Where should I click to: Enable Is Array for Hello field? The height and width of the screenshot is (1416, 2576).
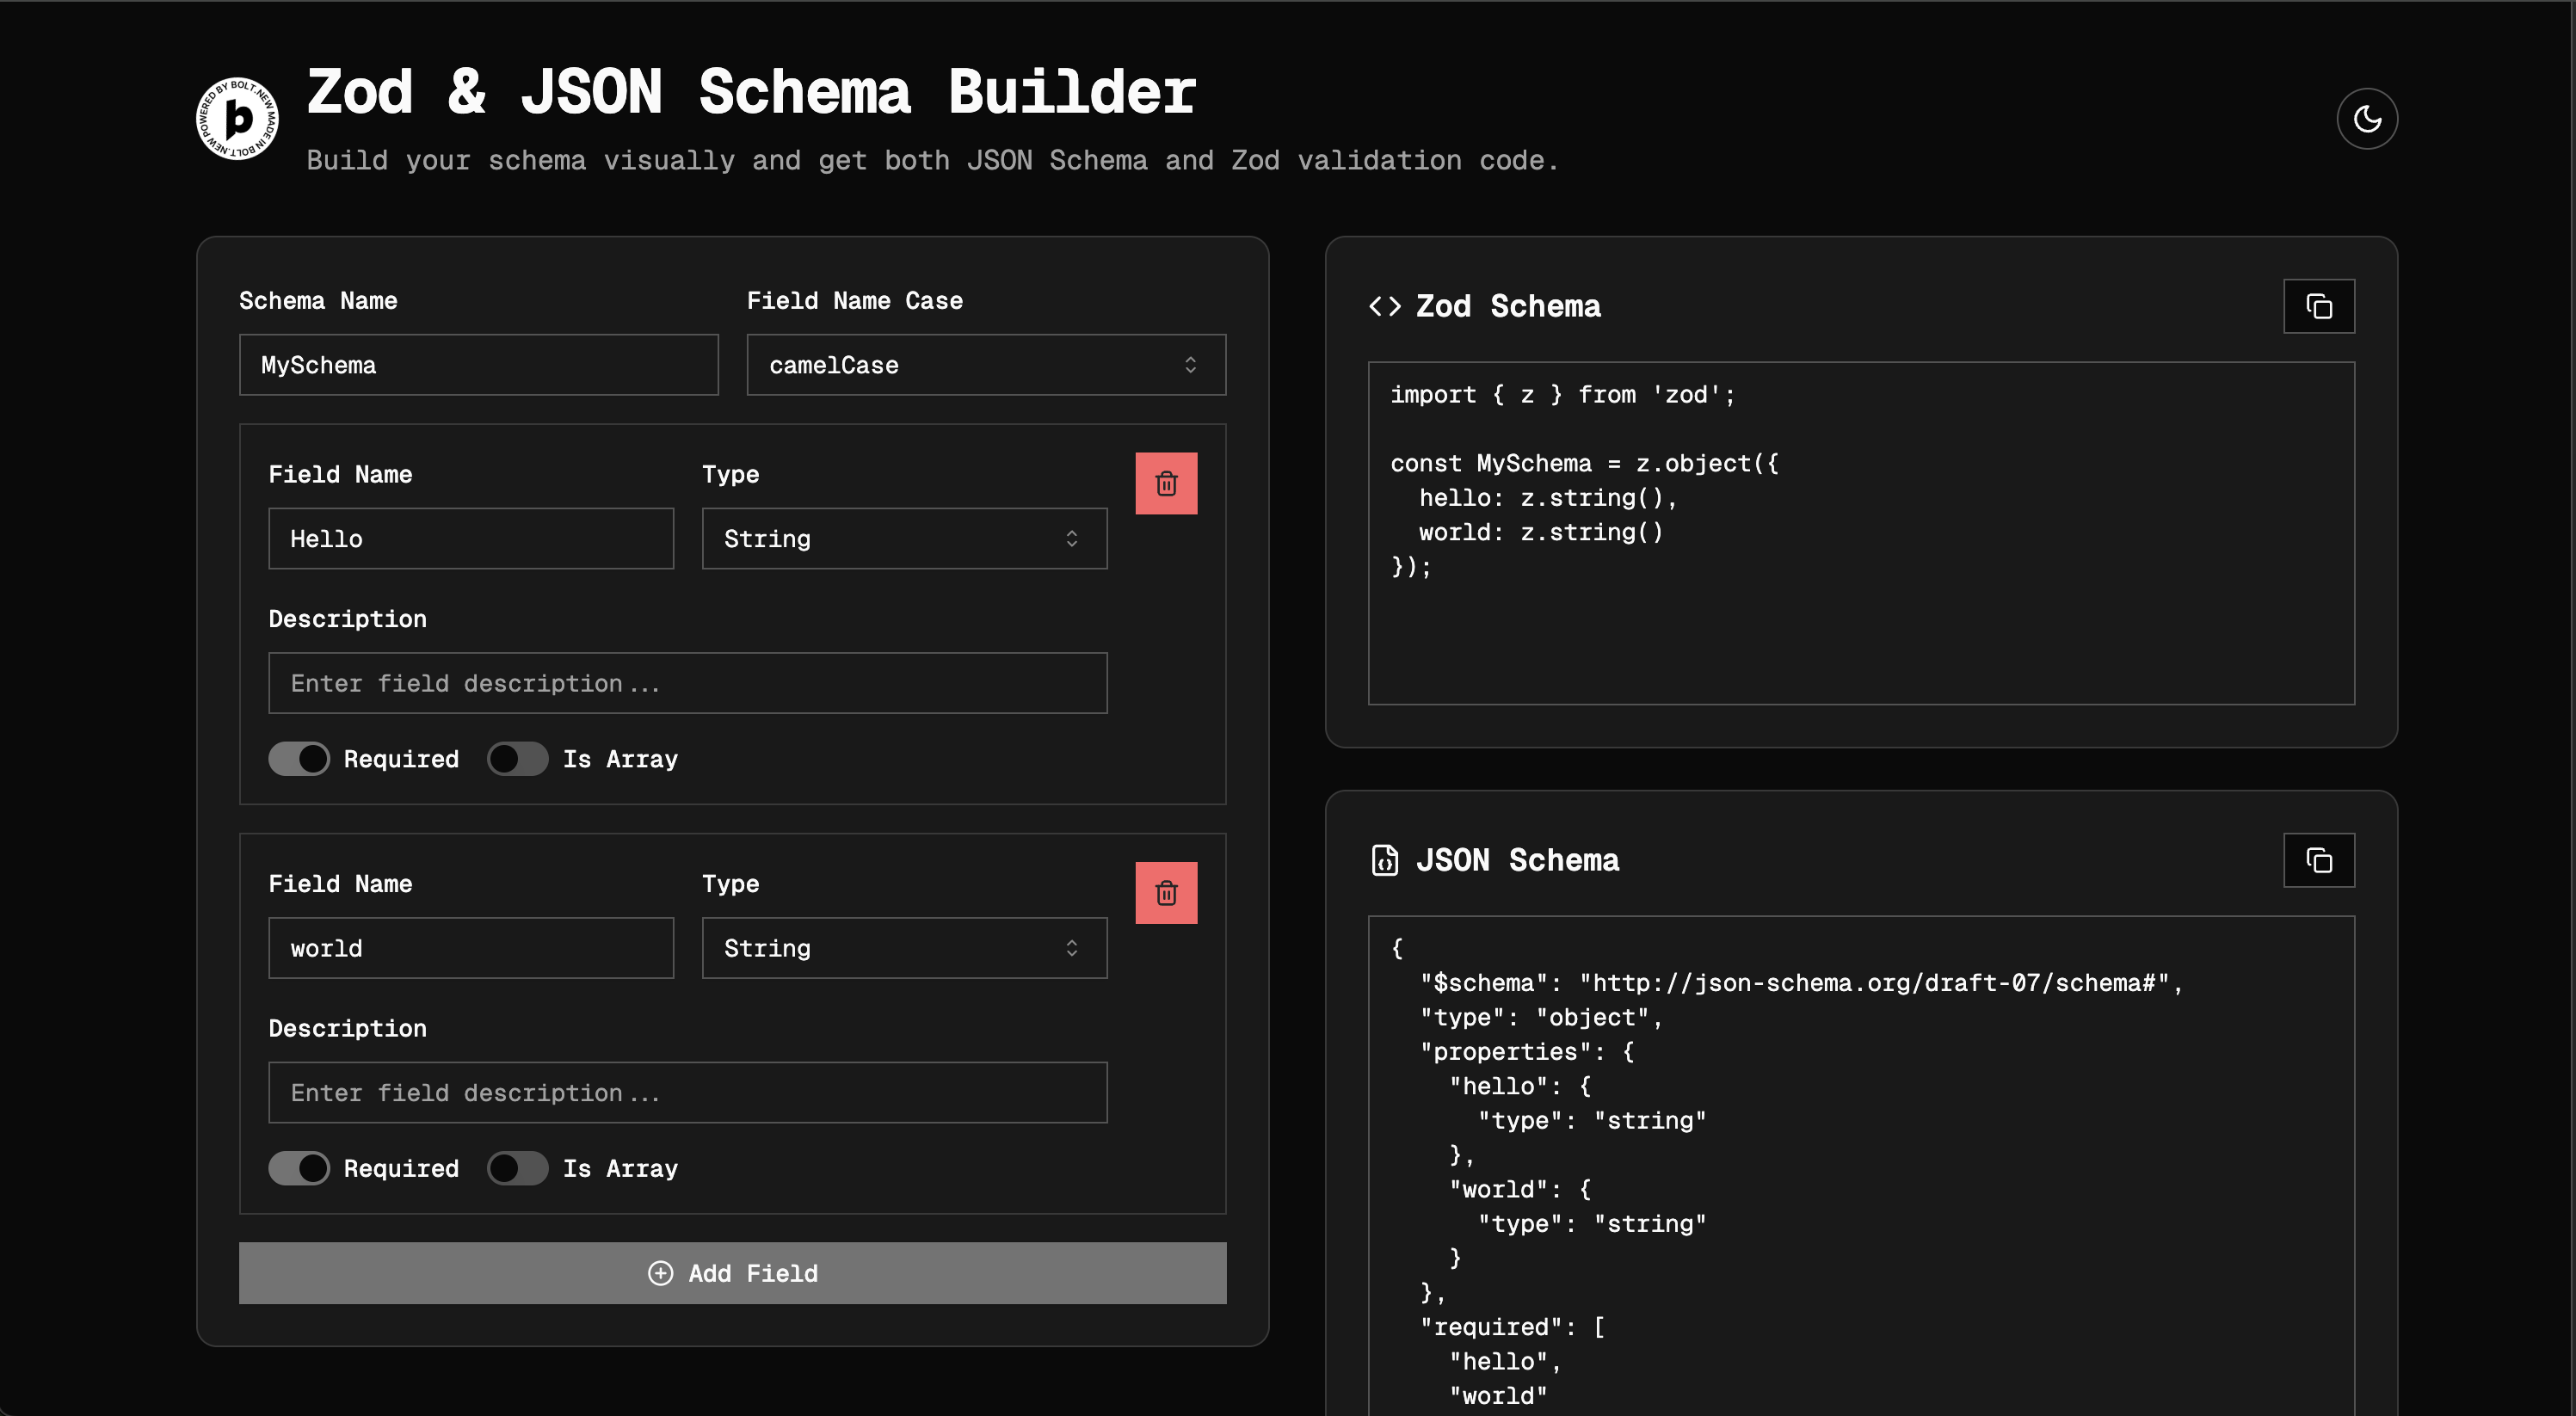(x=517, y=759)
